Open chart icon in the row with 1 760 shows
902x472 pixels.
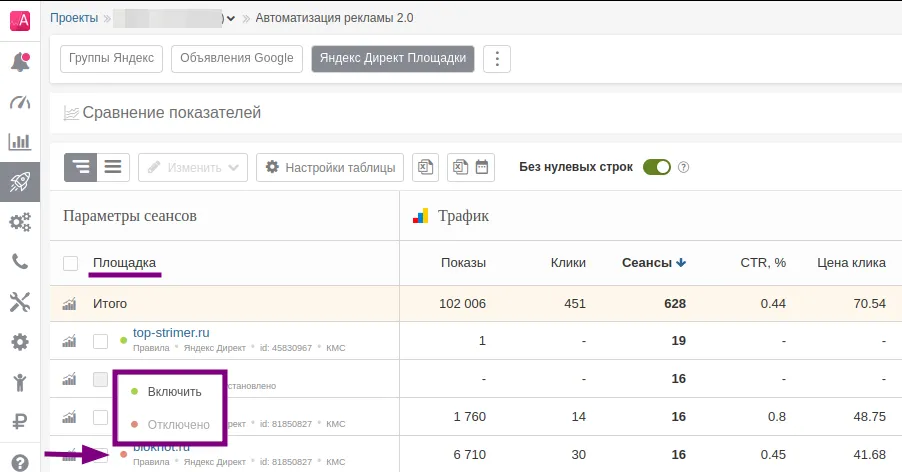tap(70, 417)
